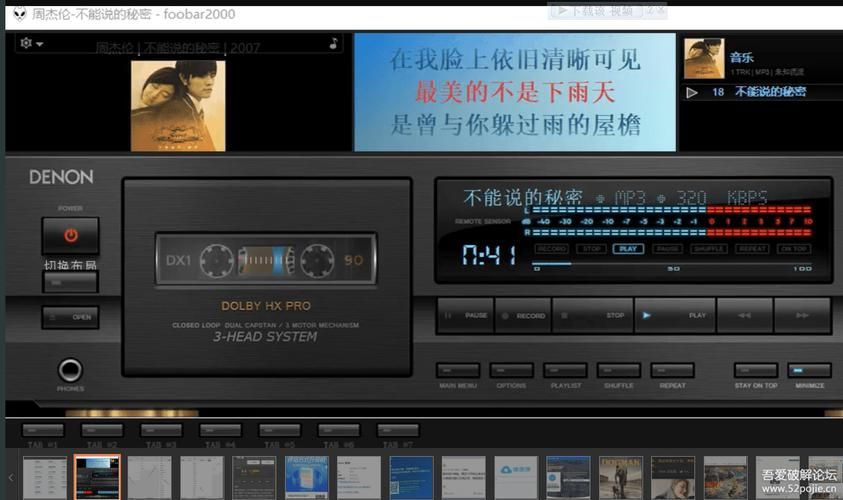Click the MINIMIZE deck button
Image resolution: width=843 pixels, height=500 pixels.
809,370
